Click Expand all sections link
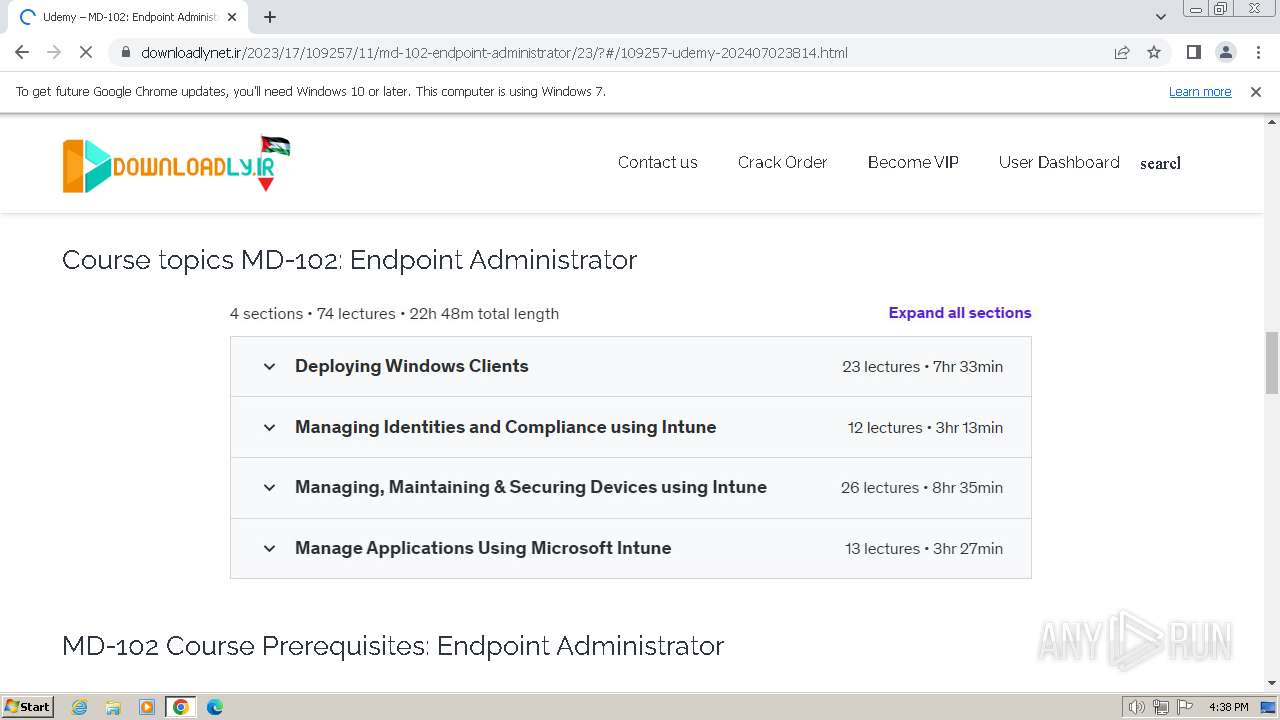 click(x=960, y=313)
